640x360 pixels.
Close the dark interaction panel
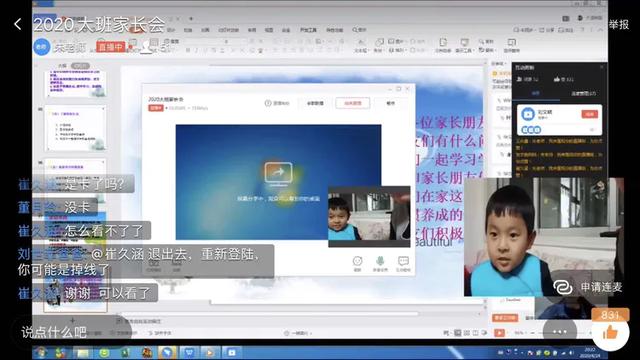[601, 67]
